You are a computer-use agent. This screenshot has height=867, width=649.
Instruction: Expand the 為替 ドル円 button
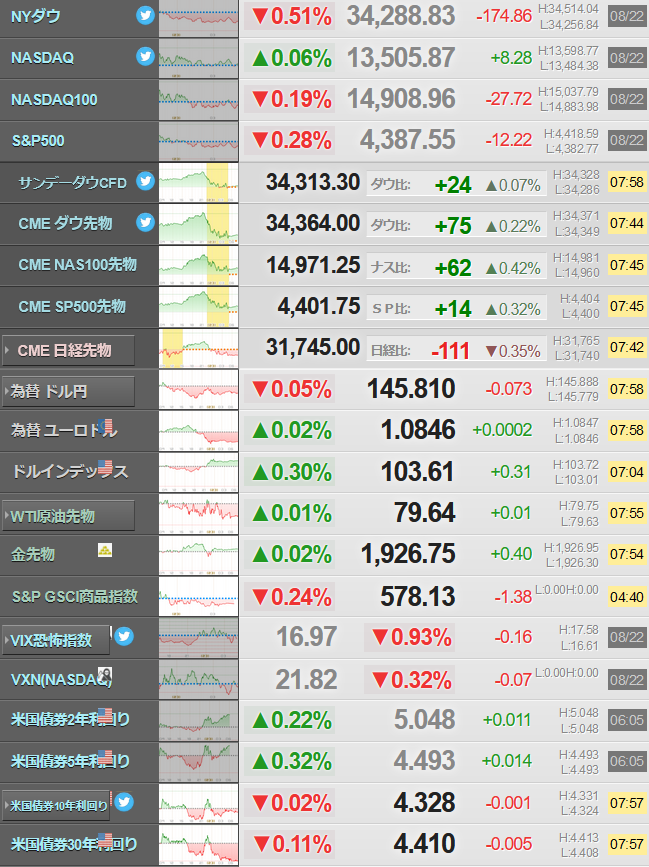tap(69, 391)
